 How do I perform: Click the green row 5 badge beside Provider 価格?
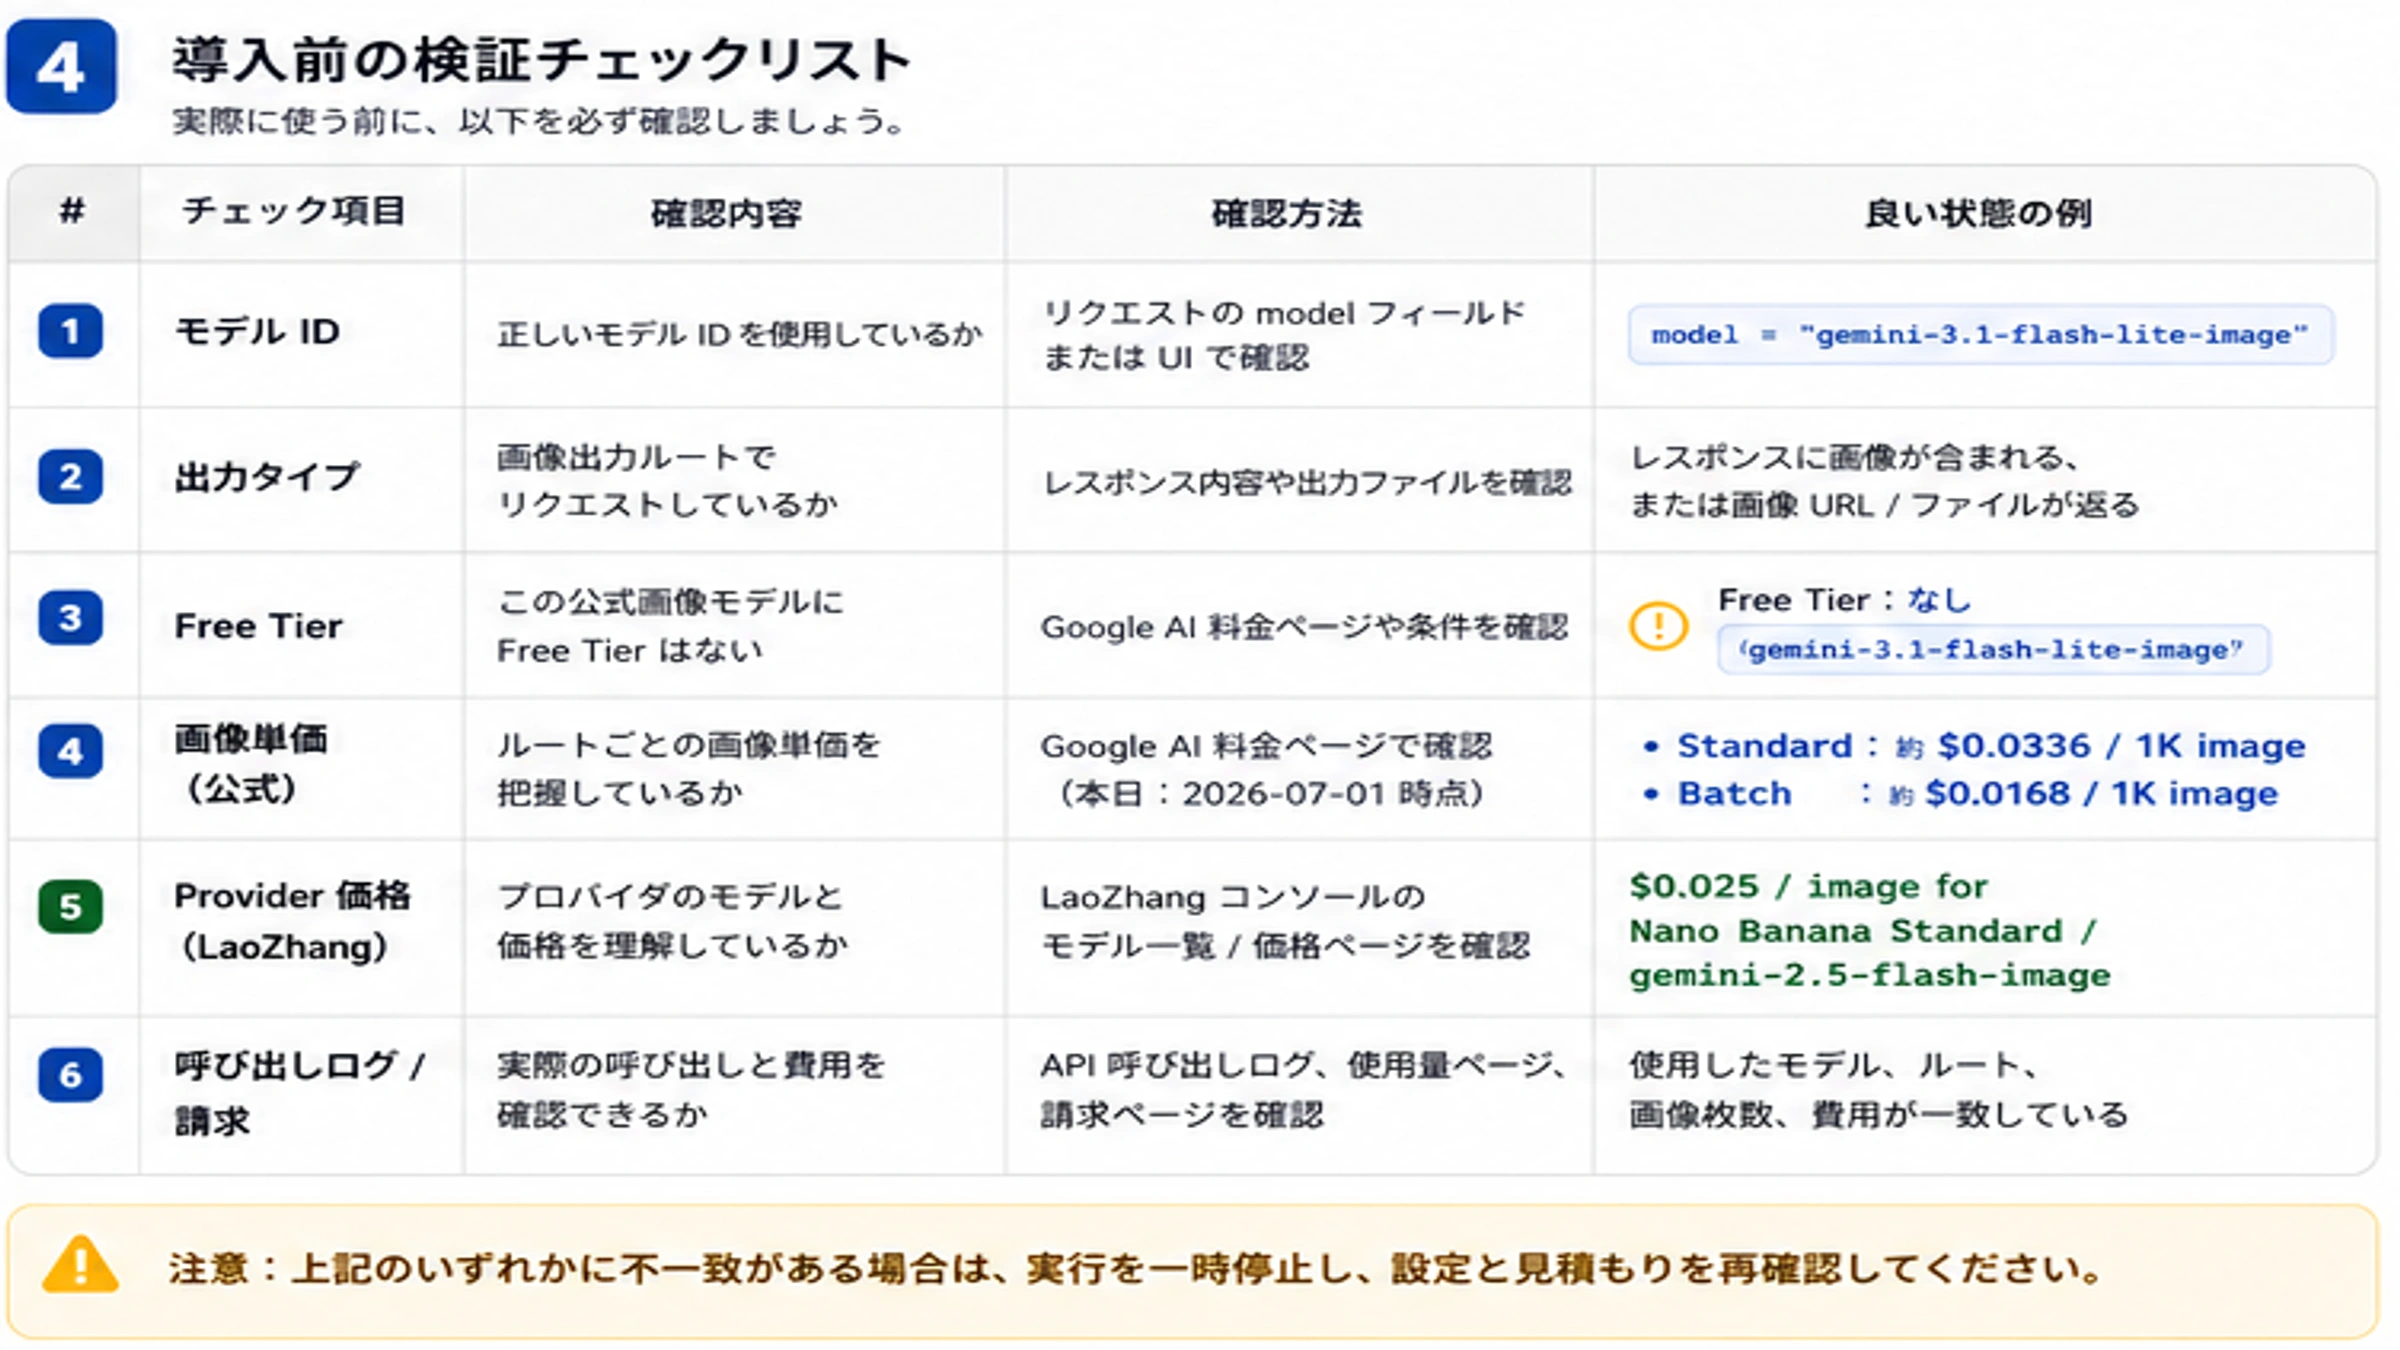(x=70, y=906)
